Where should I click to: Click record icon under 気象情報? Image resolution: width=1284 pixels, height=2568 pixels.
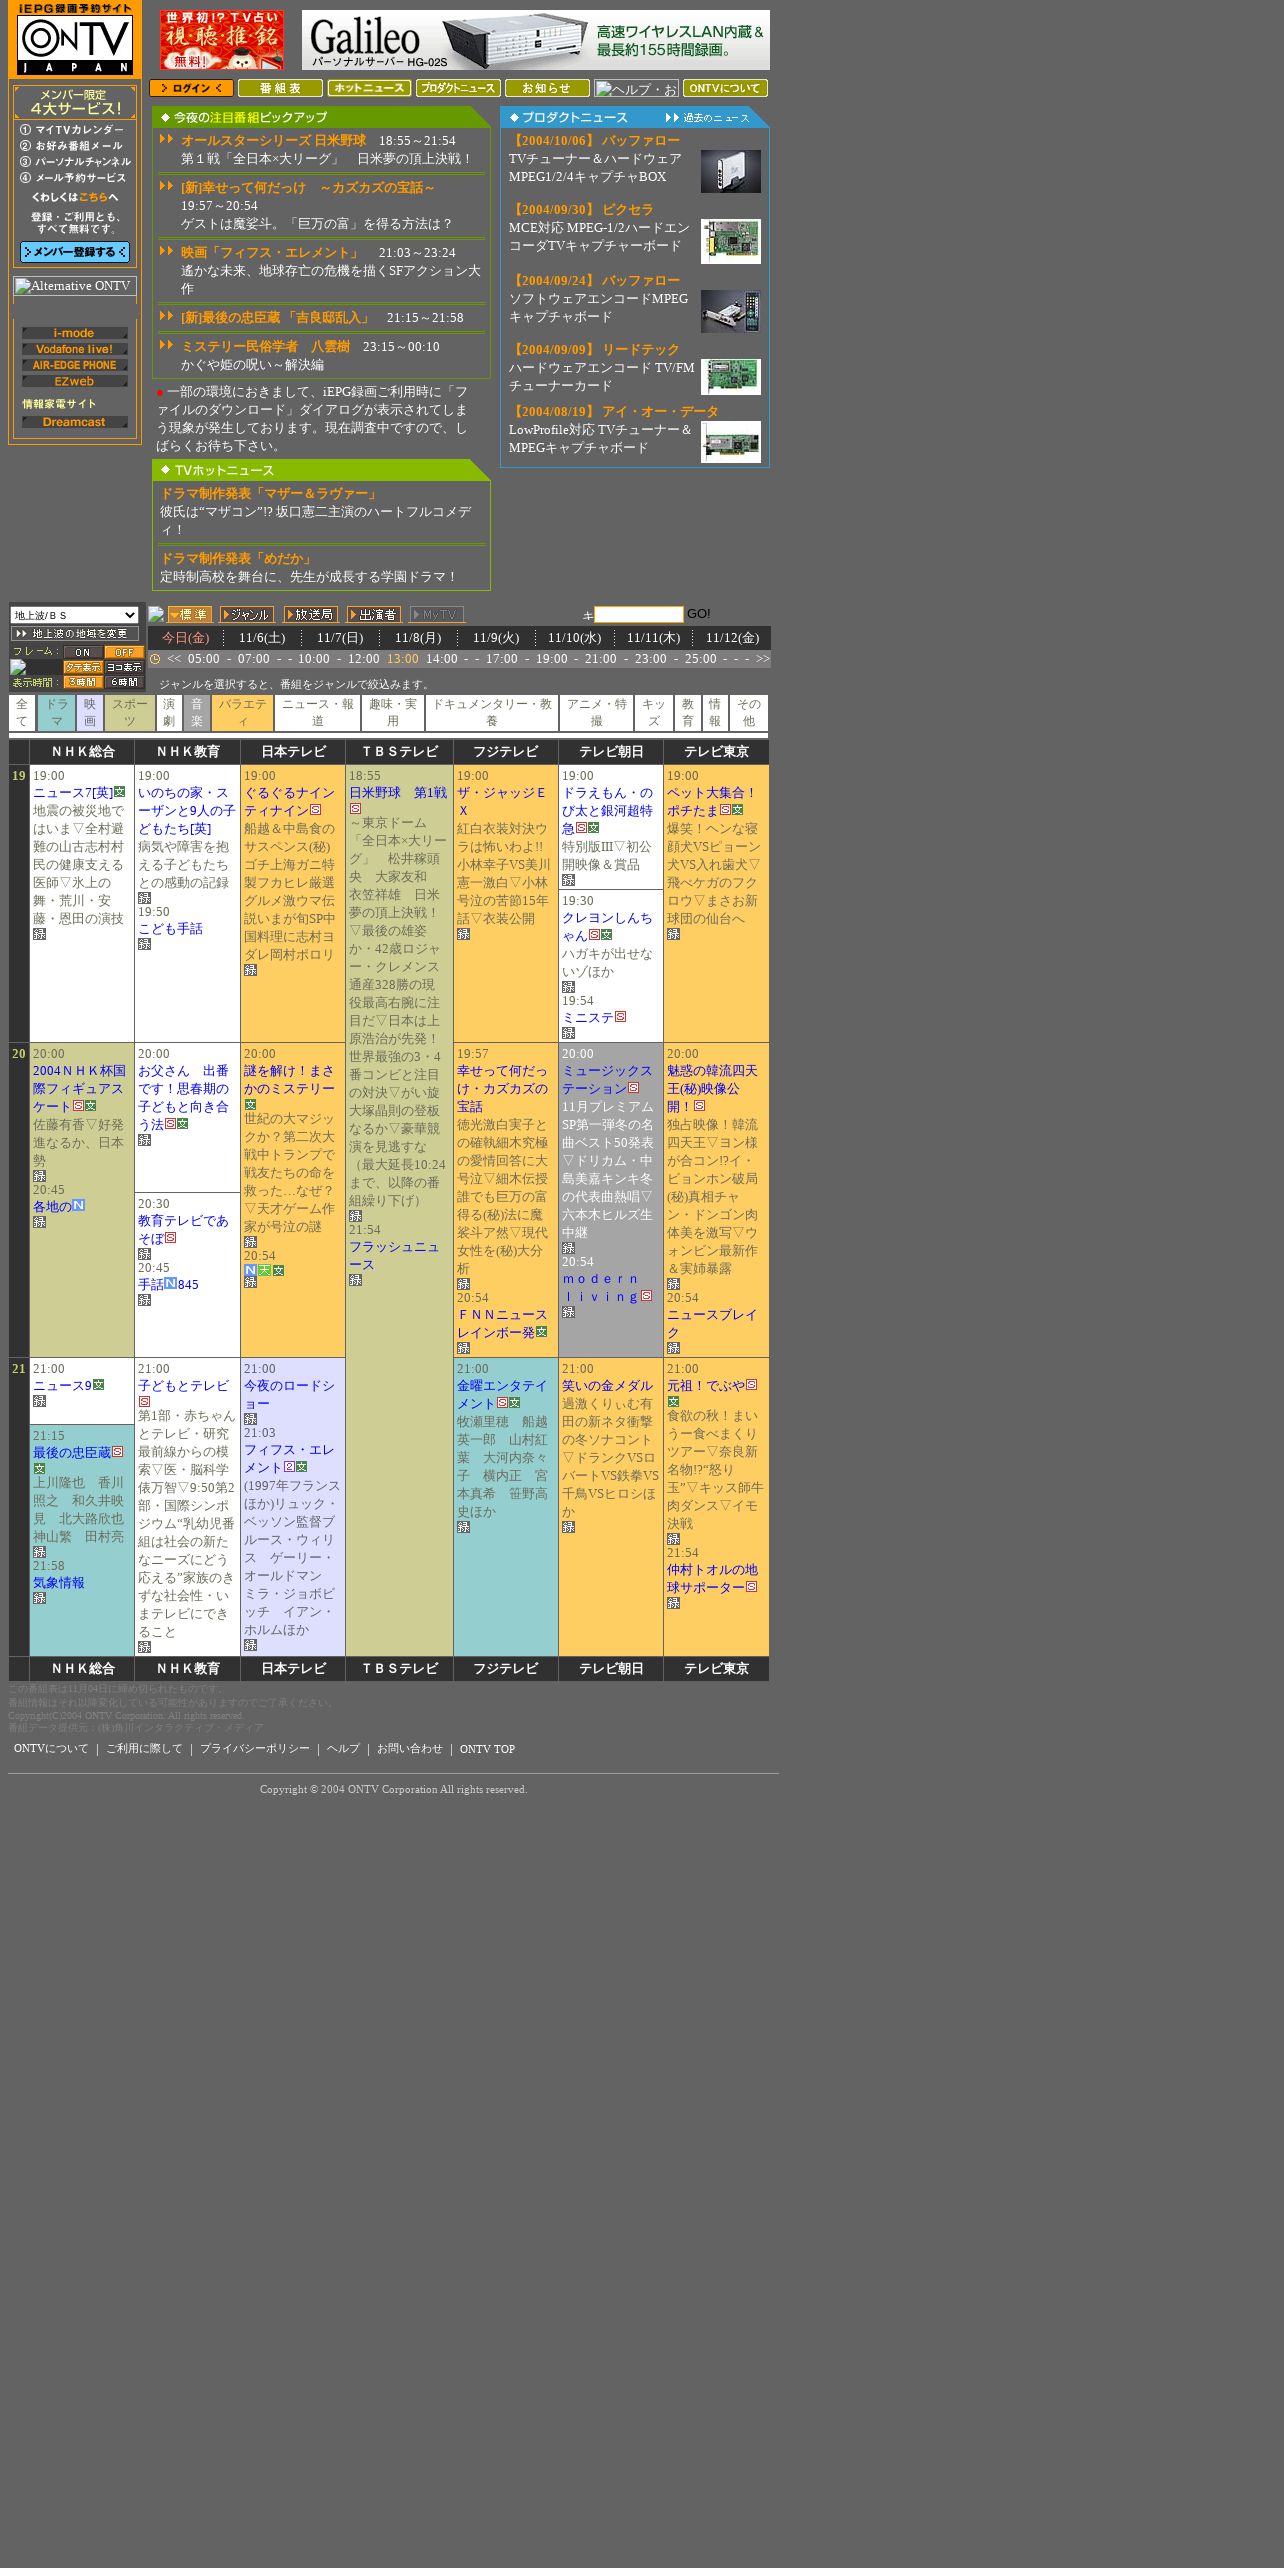click(x=39, y=1598)
